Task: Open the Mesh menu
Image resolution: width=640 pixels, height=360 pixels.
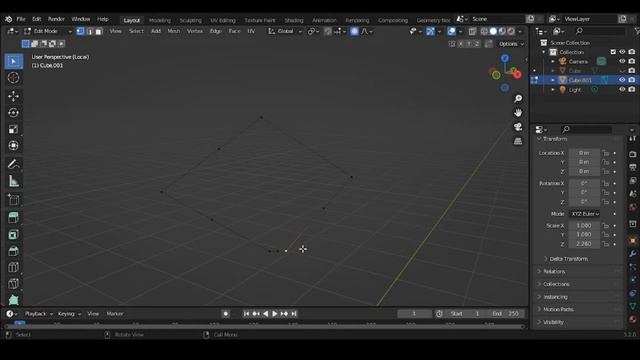Action: (x=173, y=31)
